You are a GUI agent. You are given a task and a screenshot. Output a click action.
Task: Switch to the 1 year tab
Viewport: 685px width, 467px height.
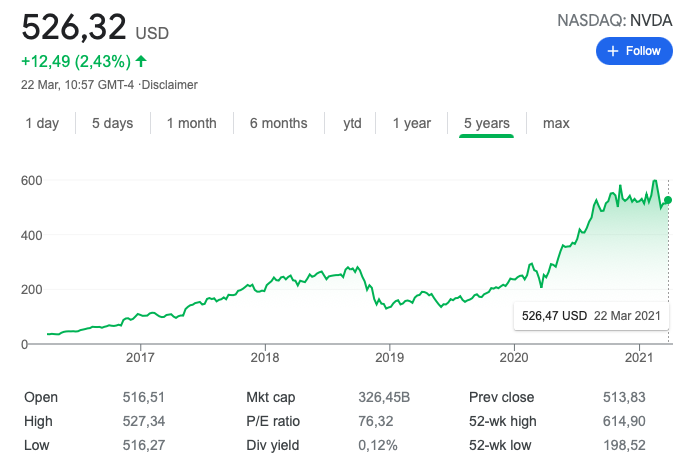click(x=411, y=123)
